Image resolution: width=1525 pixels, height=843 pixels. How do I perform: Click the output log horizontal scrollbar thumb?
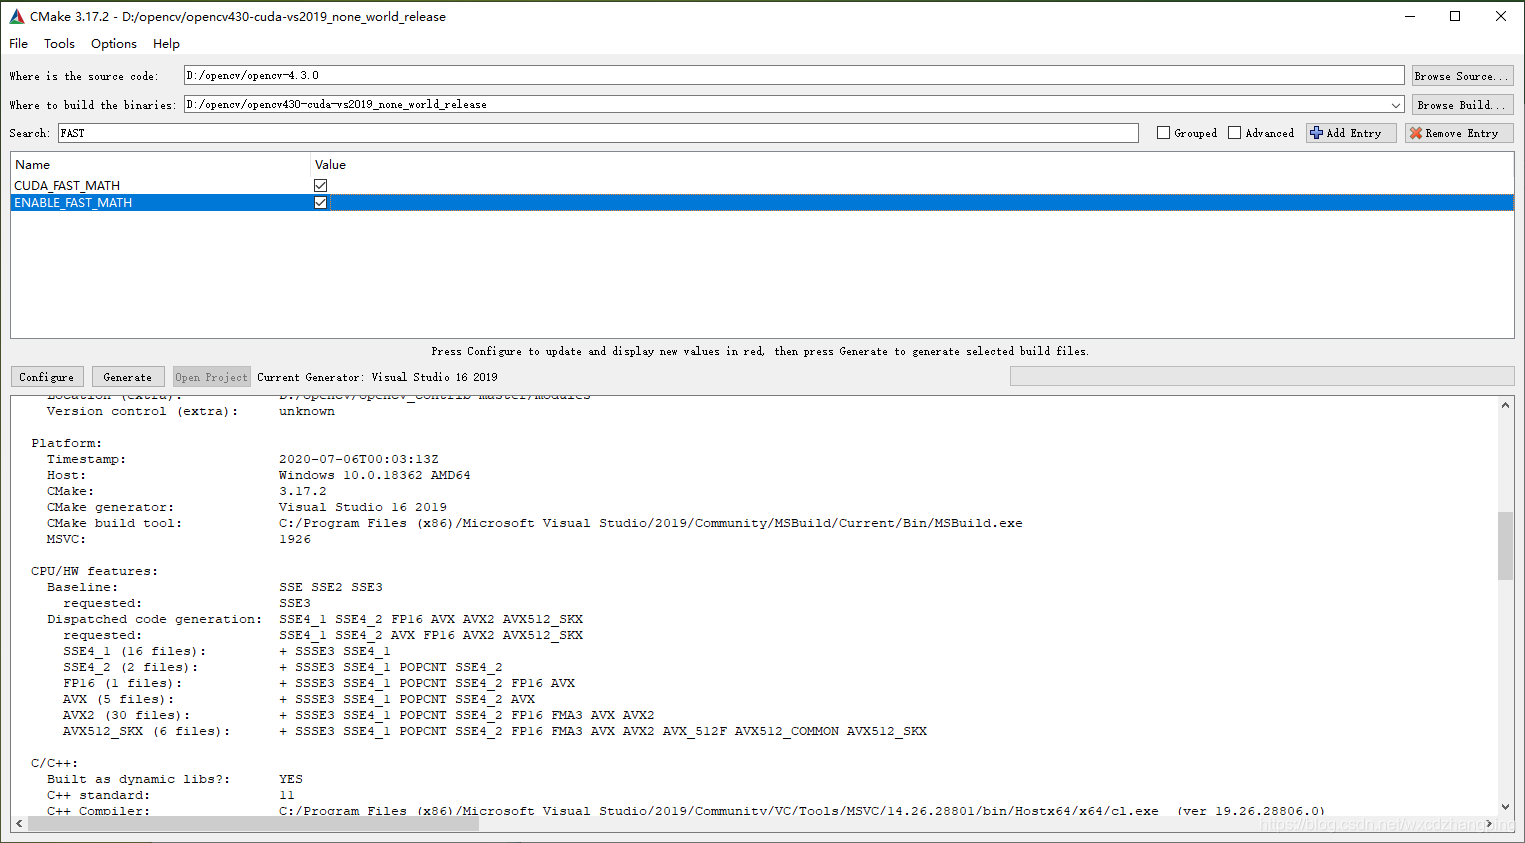tap(253, 824)
